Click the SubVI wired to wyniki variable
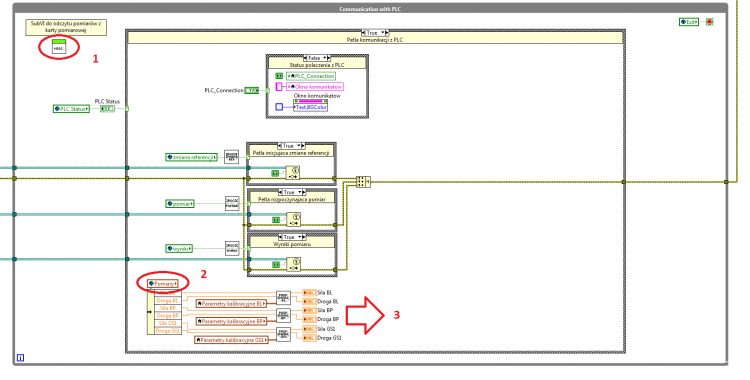 click(232, 248)
